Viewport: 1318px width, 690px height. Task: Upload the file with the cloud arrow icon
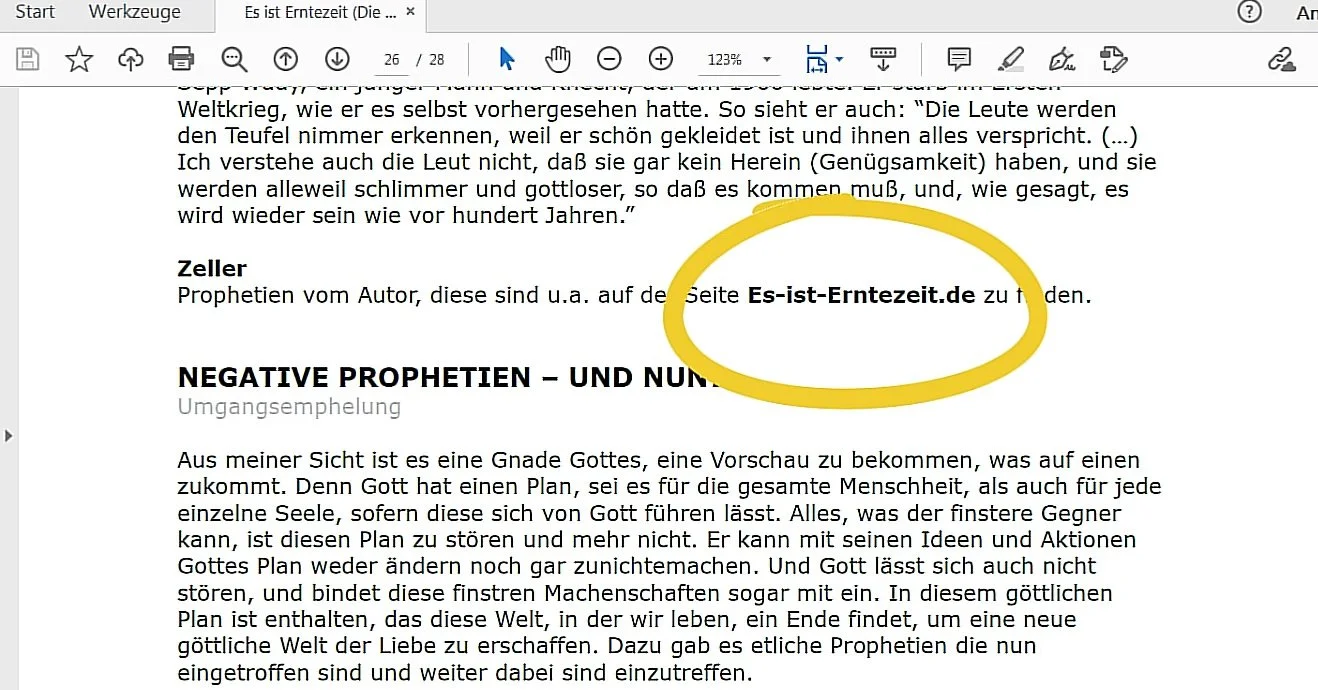click(x=131, y=60)
